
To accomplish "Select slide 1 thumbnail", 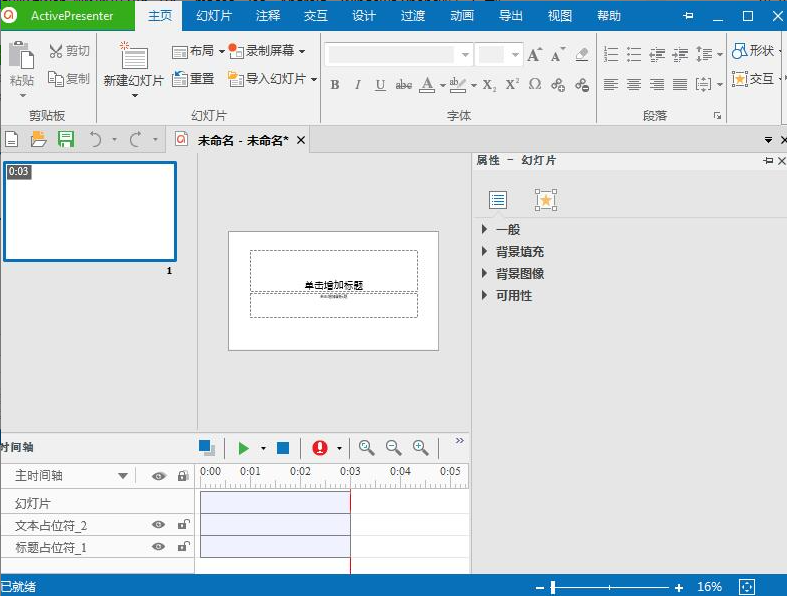I will click(90, 211).
